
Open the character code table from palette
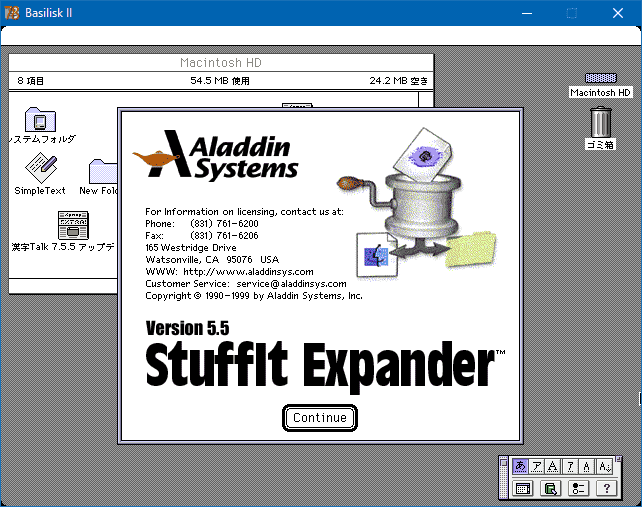pyautogui.click(x=523, y=488)
